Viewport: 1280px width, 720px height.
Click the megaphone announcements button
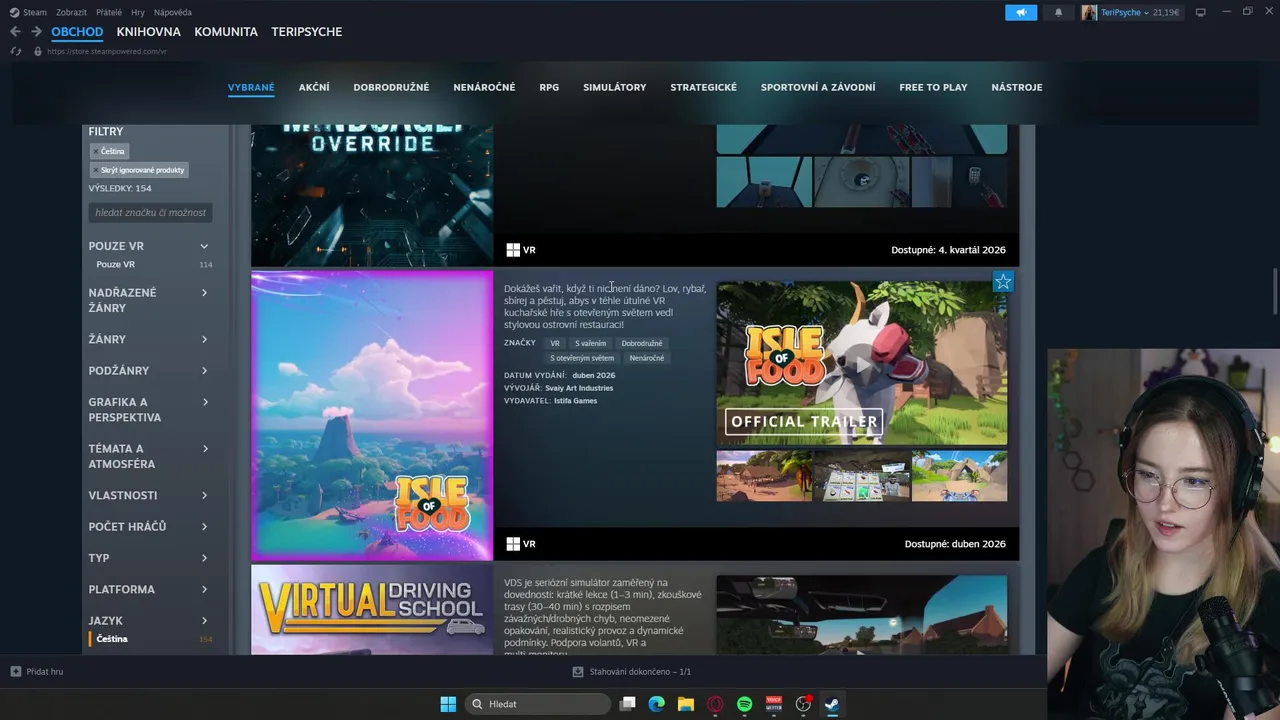pyautogui.click(x=1021, y=12)
